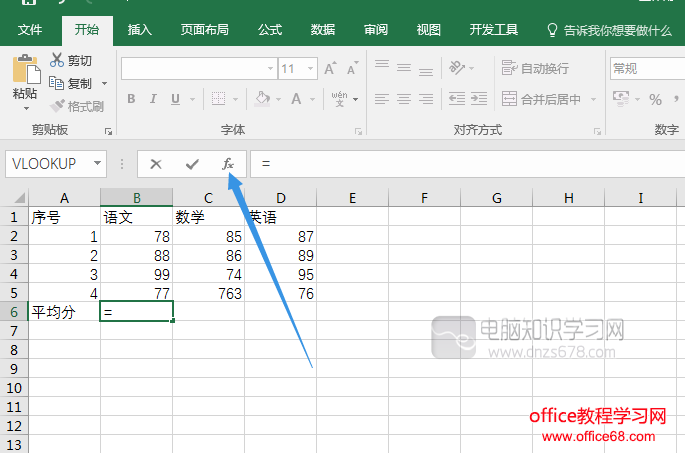Click Increase Font Size icon
685x453 pixels.
click(x=330, y=68)
